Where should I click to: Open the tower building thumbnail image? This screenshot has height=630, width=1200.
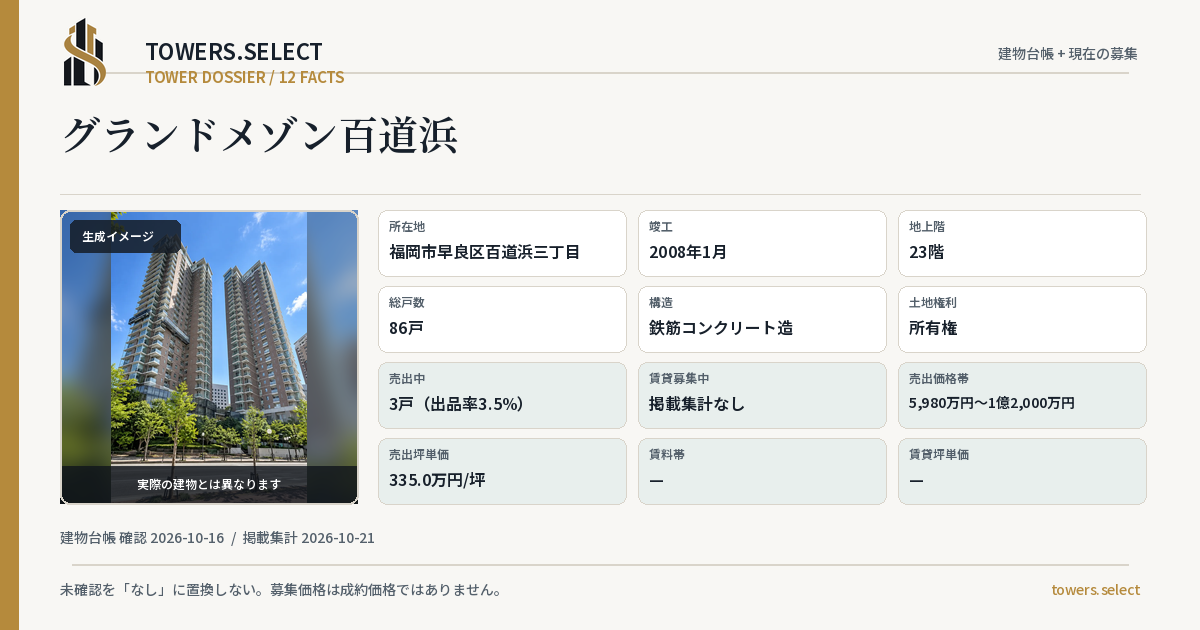[x=209, y=357]
